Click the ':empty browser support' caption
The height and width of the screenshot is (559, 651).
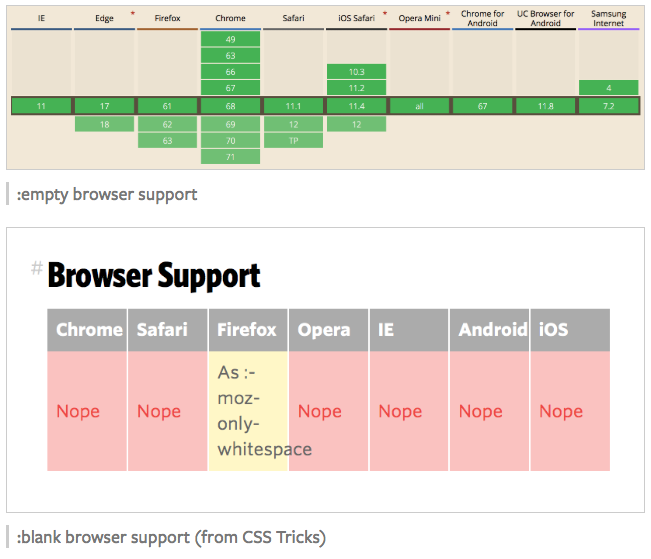coord(107,194)
